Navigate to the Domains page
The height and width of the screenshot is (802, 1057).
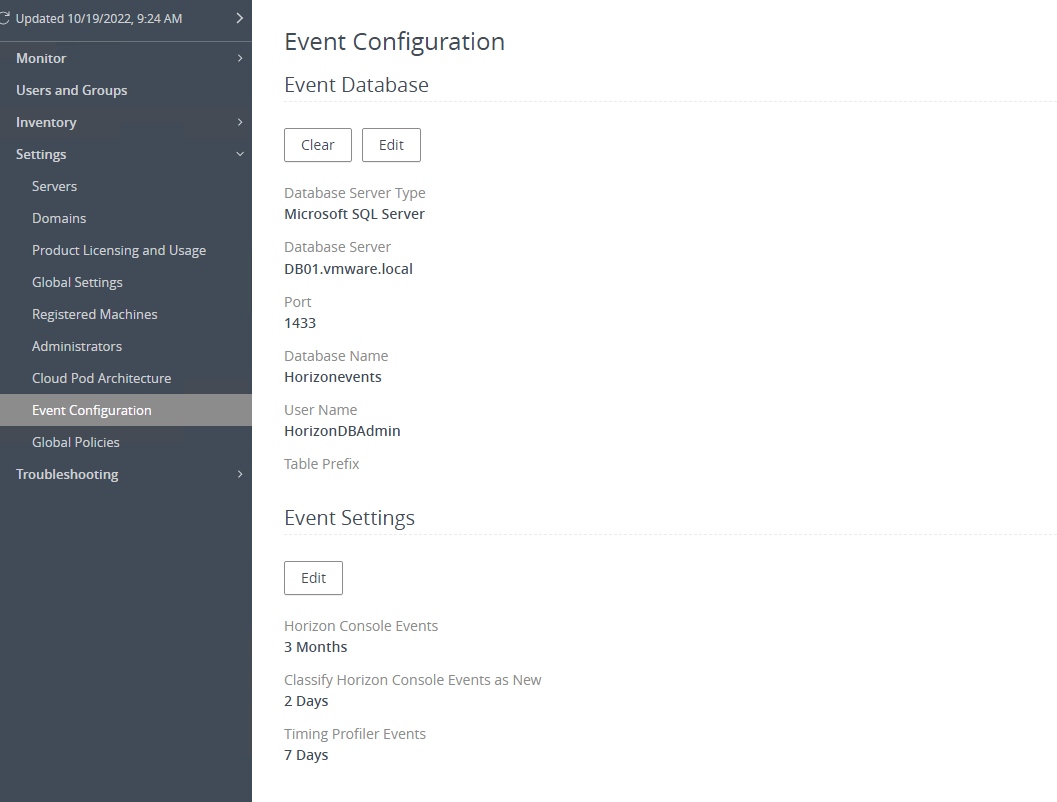click(x=58, y=218)
